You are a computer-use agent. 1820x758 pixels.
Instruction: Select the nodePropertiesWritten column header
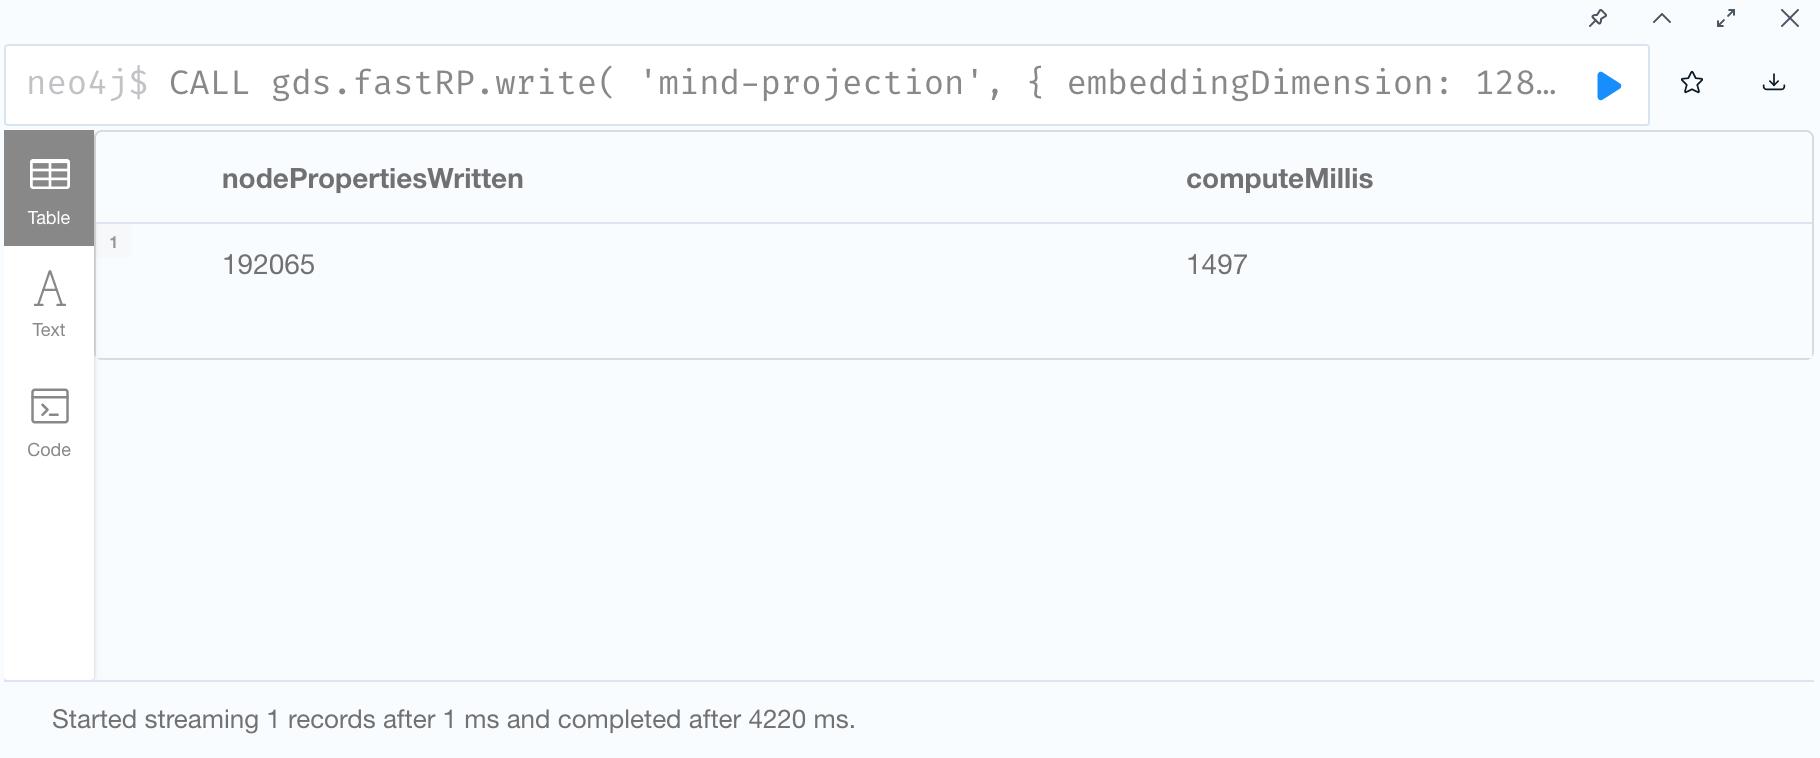click(372, 179)
